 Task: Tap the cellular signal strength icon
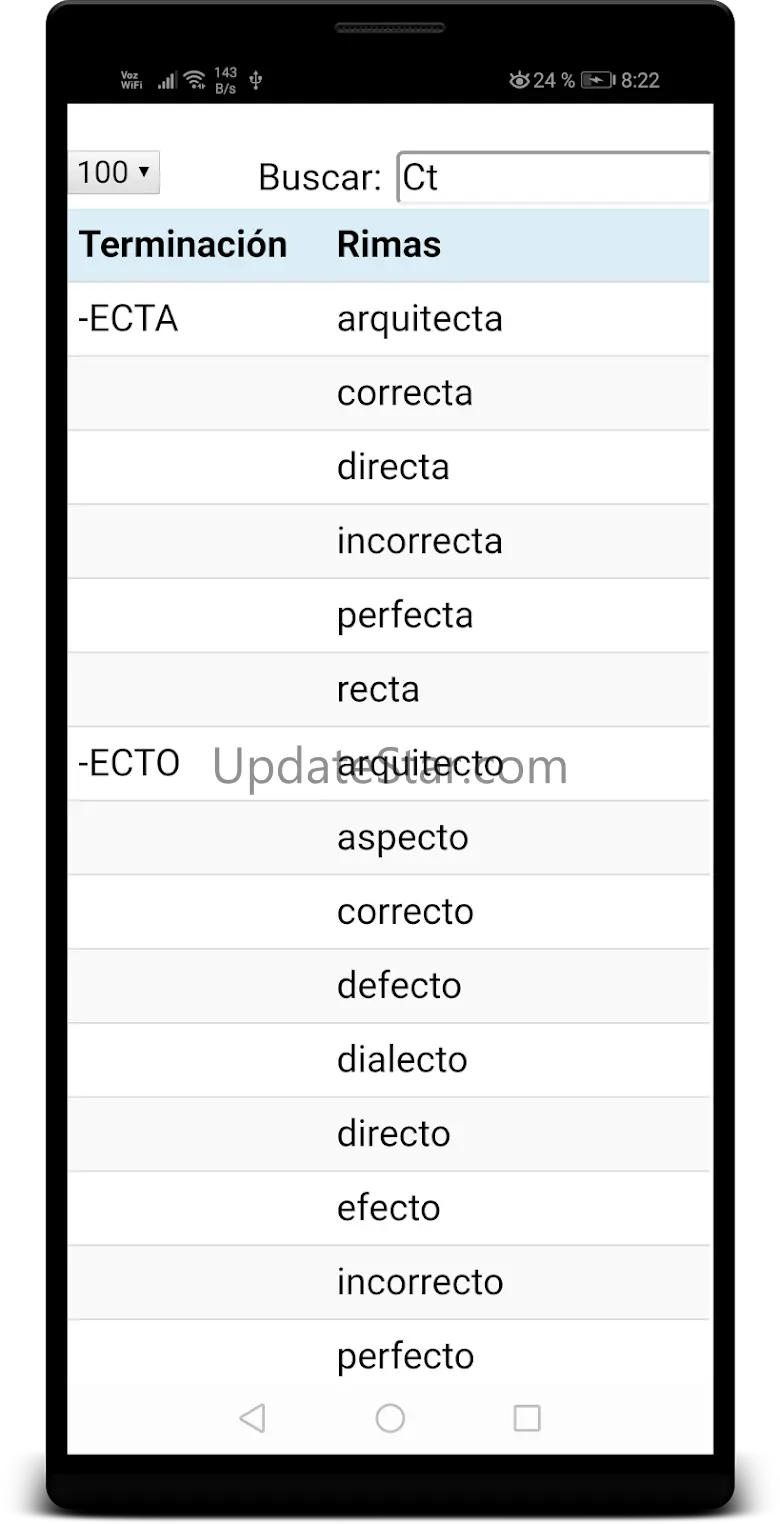[x=167, y=80]
